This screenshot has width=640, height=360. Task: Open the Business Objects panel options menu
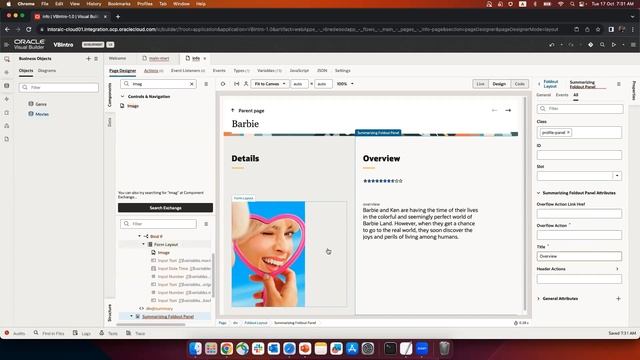click(96, 59)
